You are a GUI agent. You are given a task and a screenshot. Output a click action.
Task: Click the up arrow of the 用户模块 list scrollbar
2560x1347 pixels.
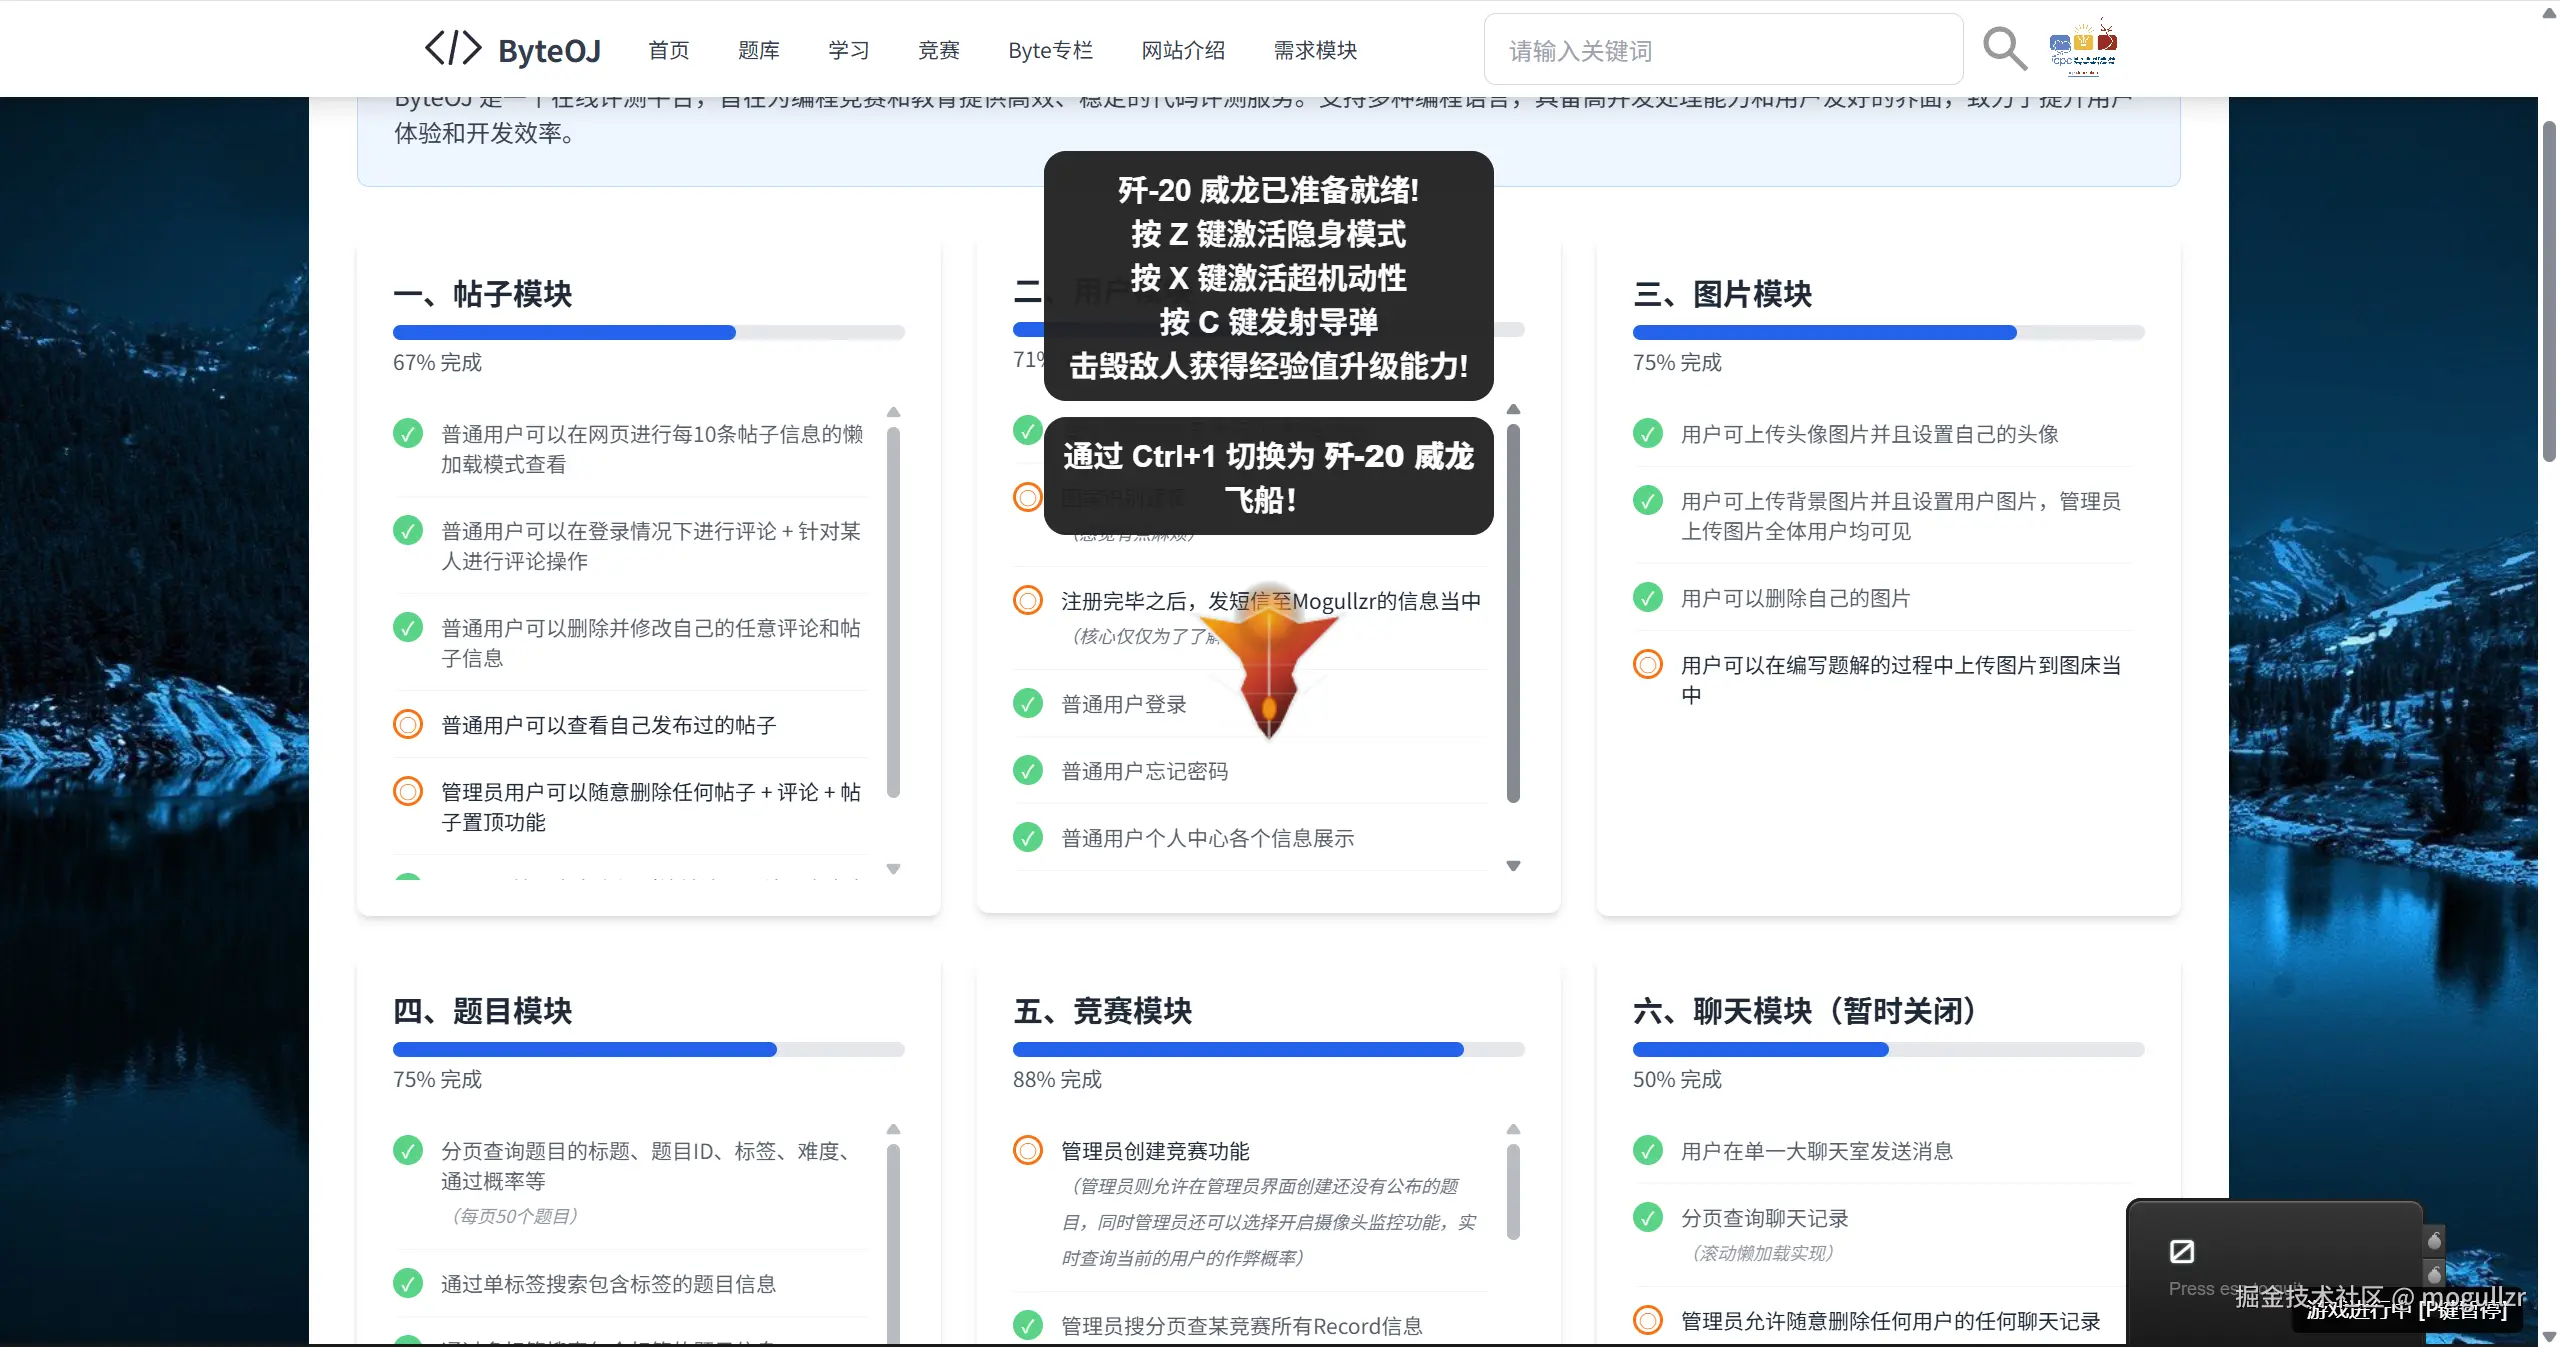1513,409
